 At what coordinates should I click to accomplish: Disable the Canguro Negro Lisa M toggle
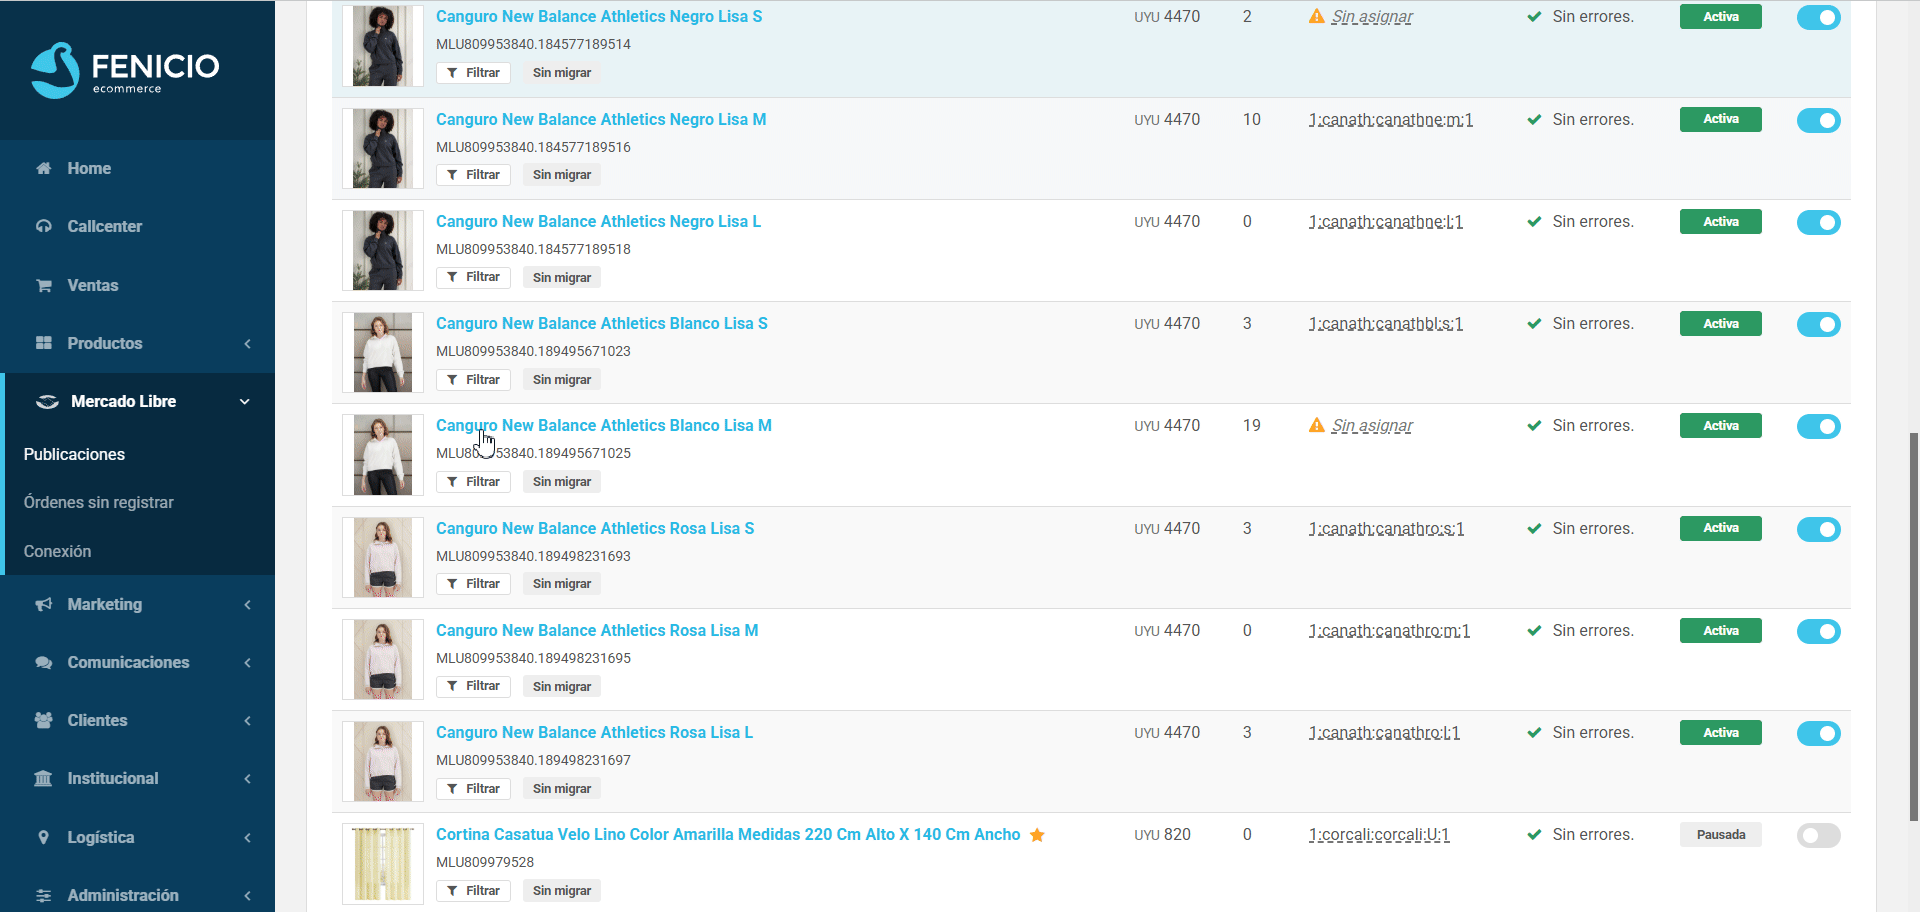tap(1818, 120)
